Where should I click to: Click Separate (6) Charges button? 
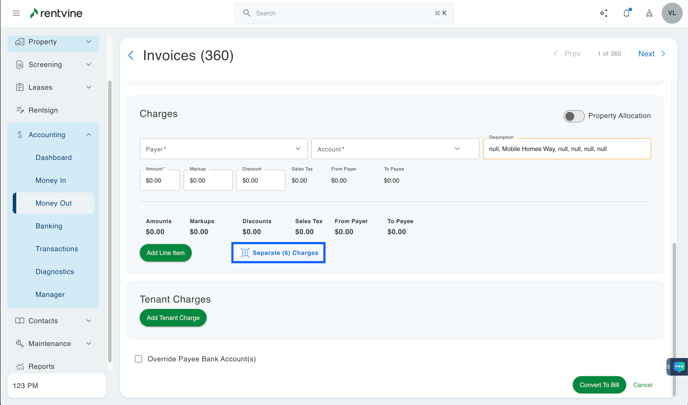click(278, 253)
